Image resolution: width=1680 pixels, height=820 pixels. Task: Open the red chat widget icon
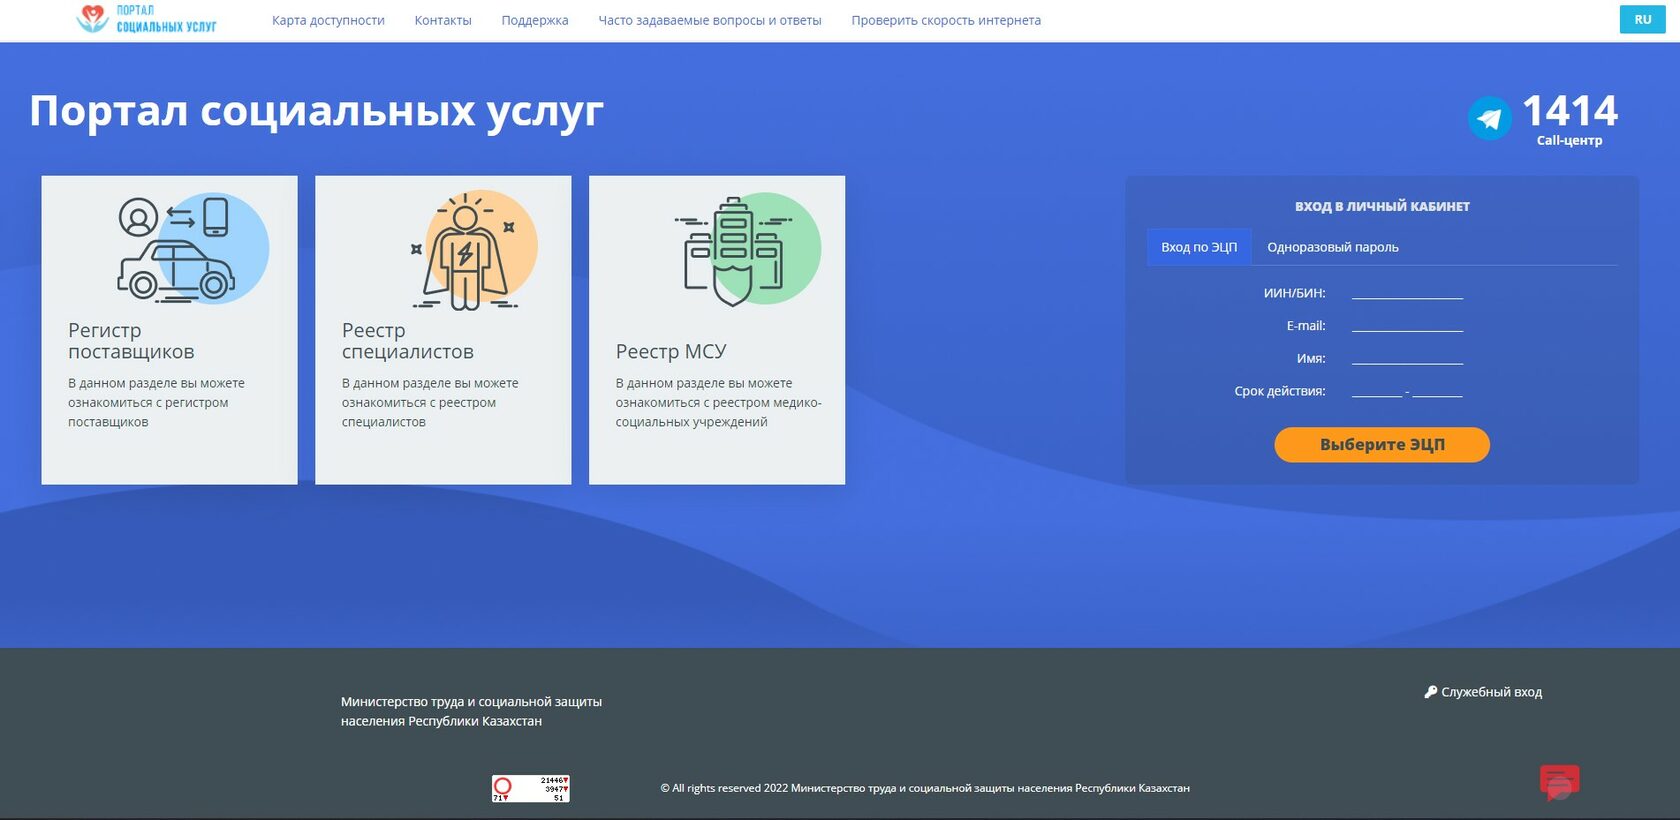(x=1559, y=781)
